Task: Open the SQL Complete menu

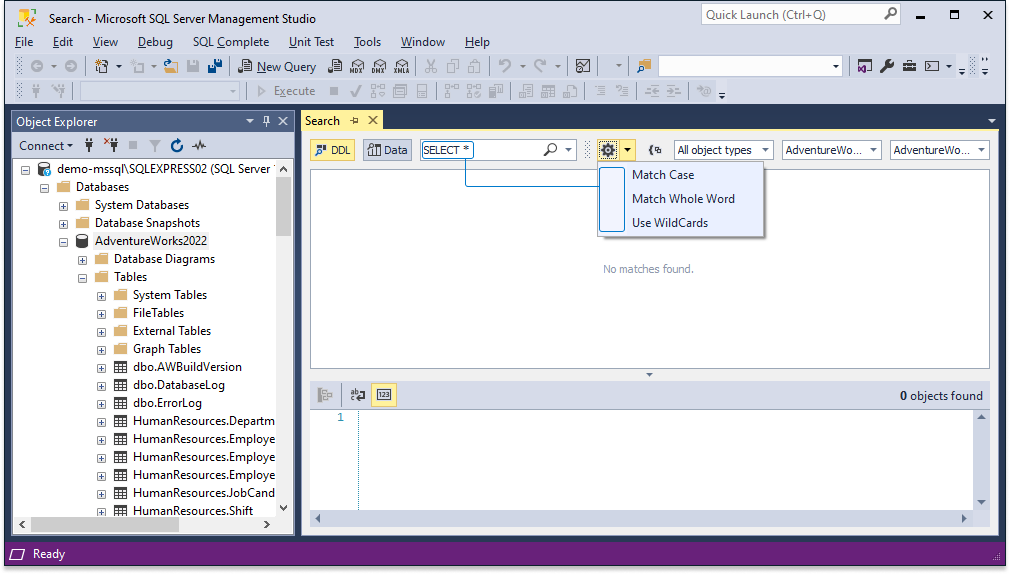Action: pyautogui.click(x=231, y=42)
